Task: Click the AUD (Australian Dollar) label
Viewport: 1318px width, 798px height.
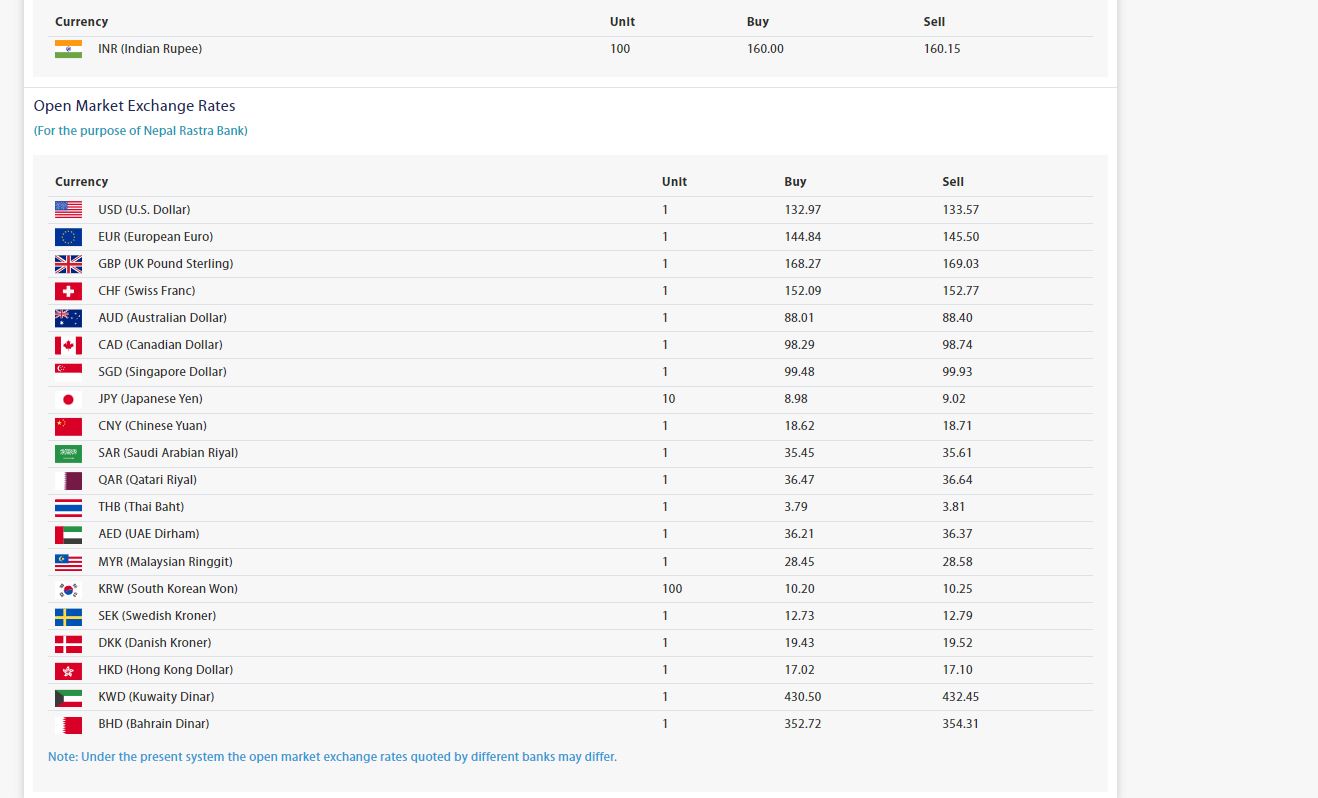Action: pos(162,318)
